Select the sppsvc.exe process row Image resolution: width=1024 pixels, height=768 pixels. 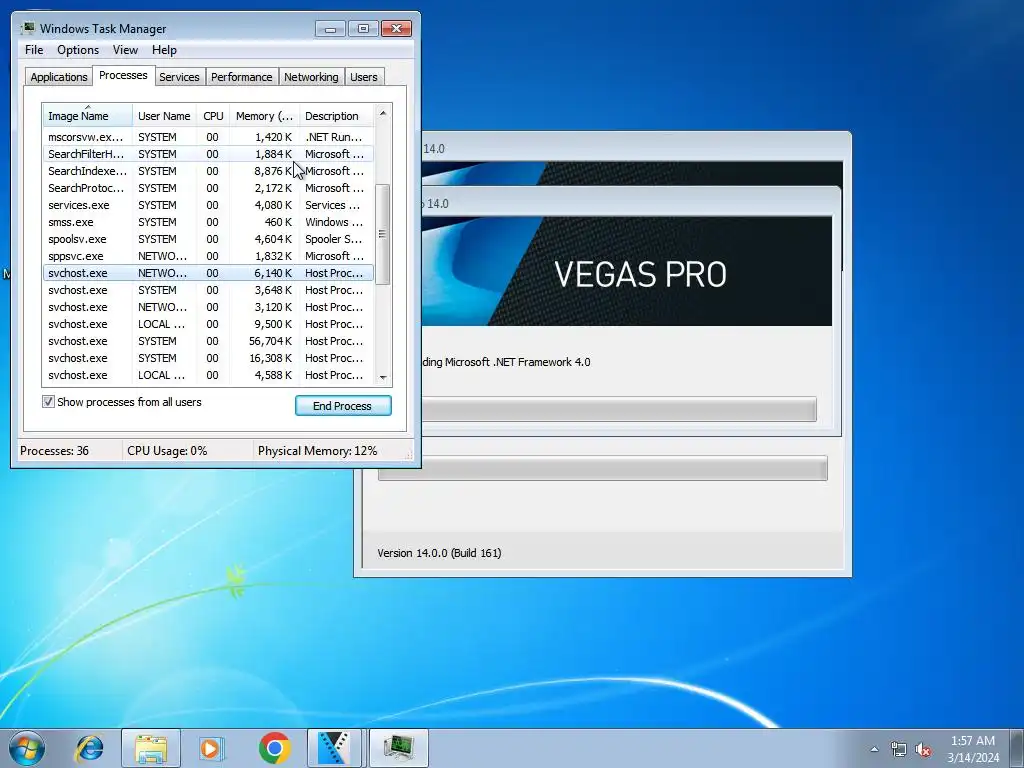(x=208, y=256)
